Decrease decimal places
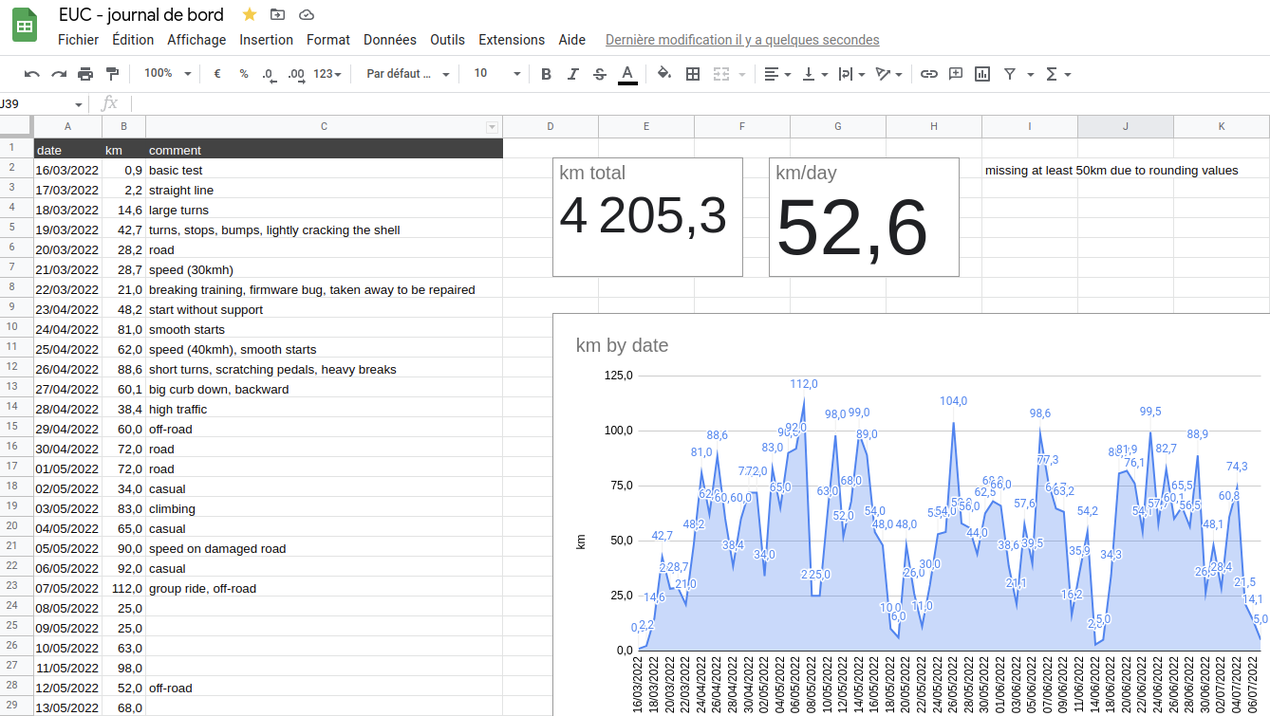This screenshot has width=1270, height=716. [x=269, y=74]
